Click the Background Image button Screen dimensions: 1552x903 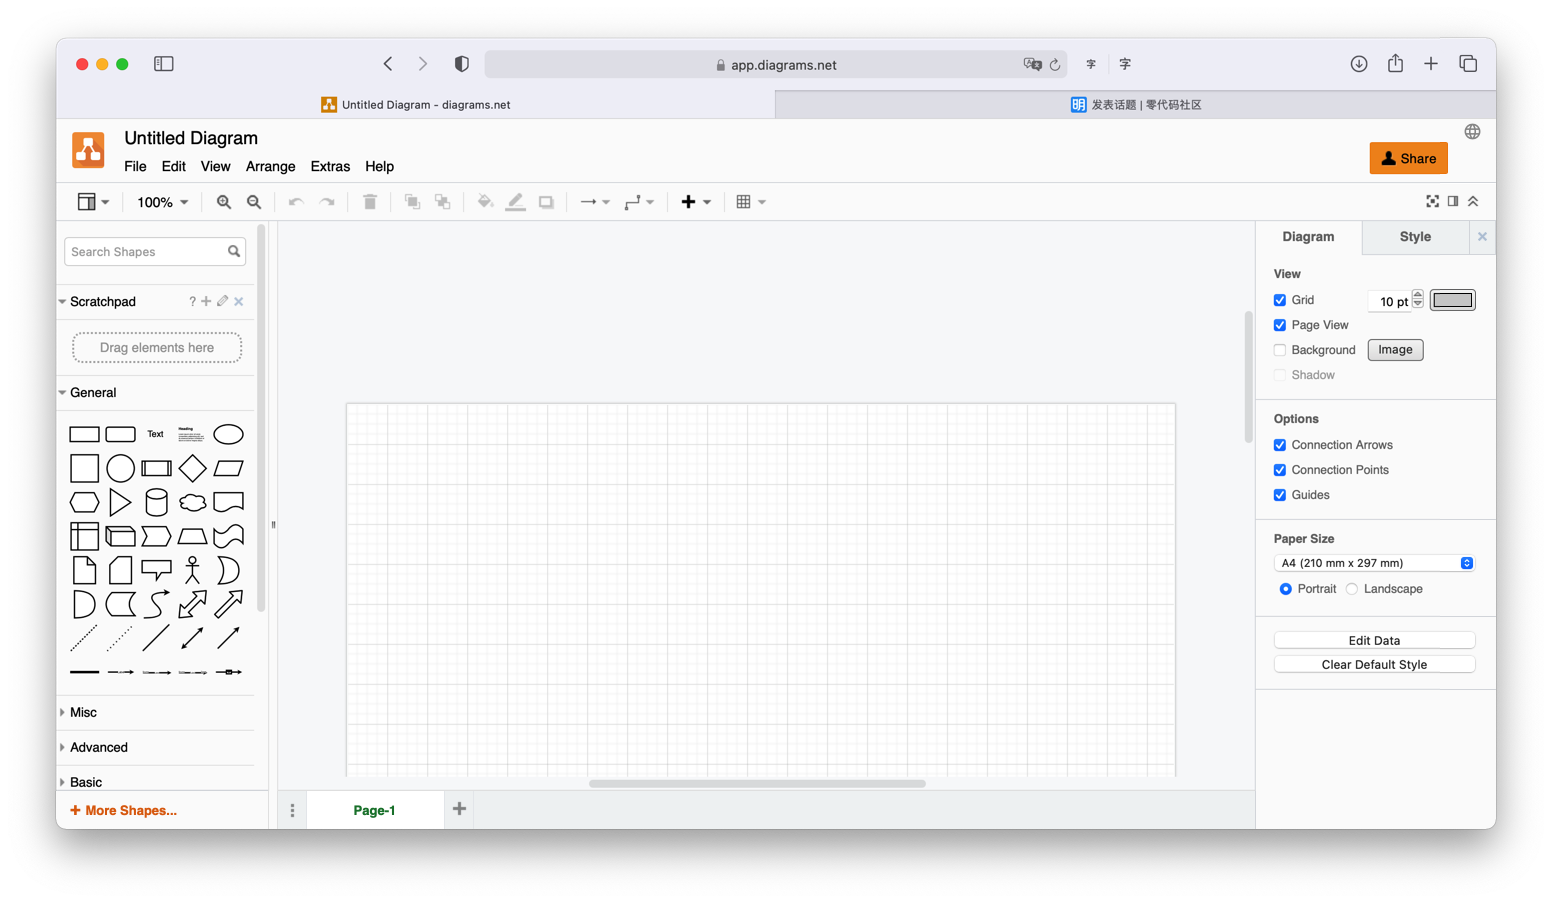pyautogui.click(x=1395, y=350)
